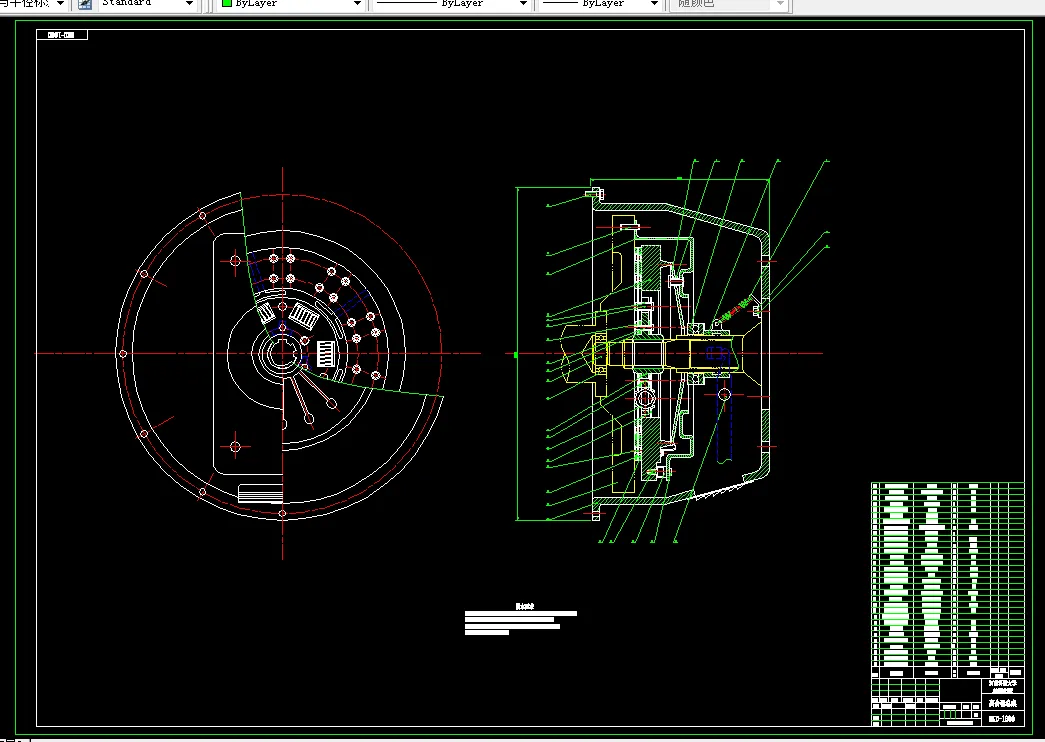The height and width of the screenshot is (742, 1045).
Task: Expand the dimension style dropdown arrow
Action: [x=60, y=4]
